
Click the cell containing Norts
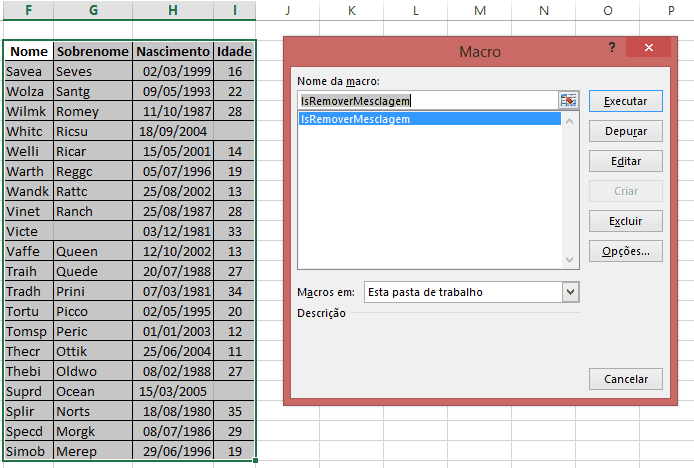click(93, 412)
